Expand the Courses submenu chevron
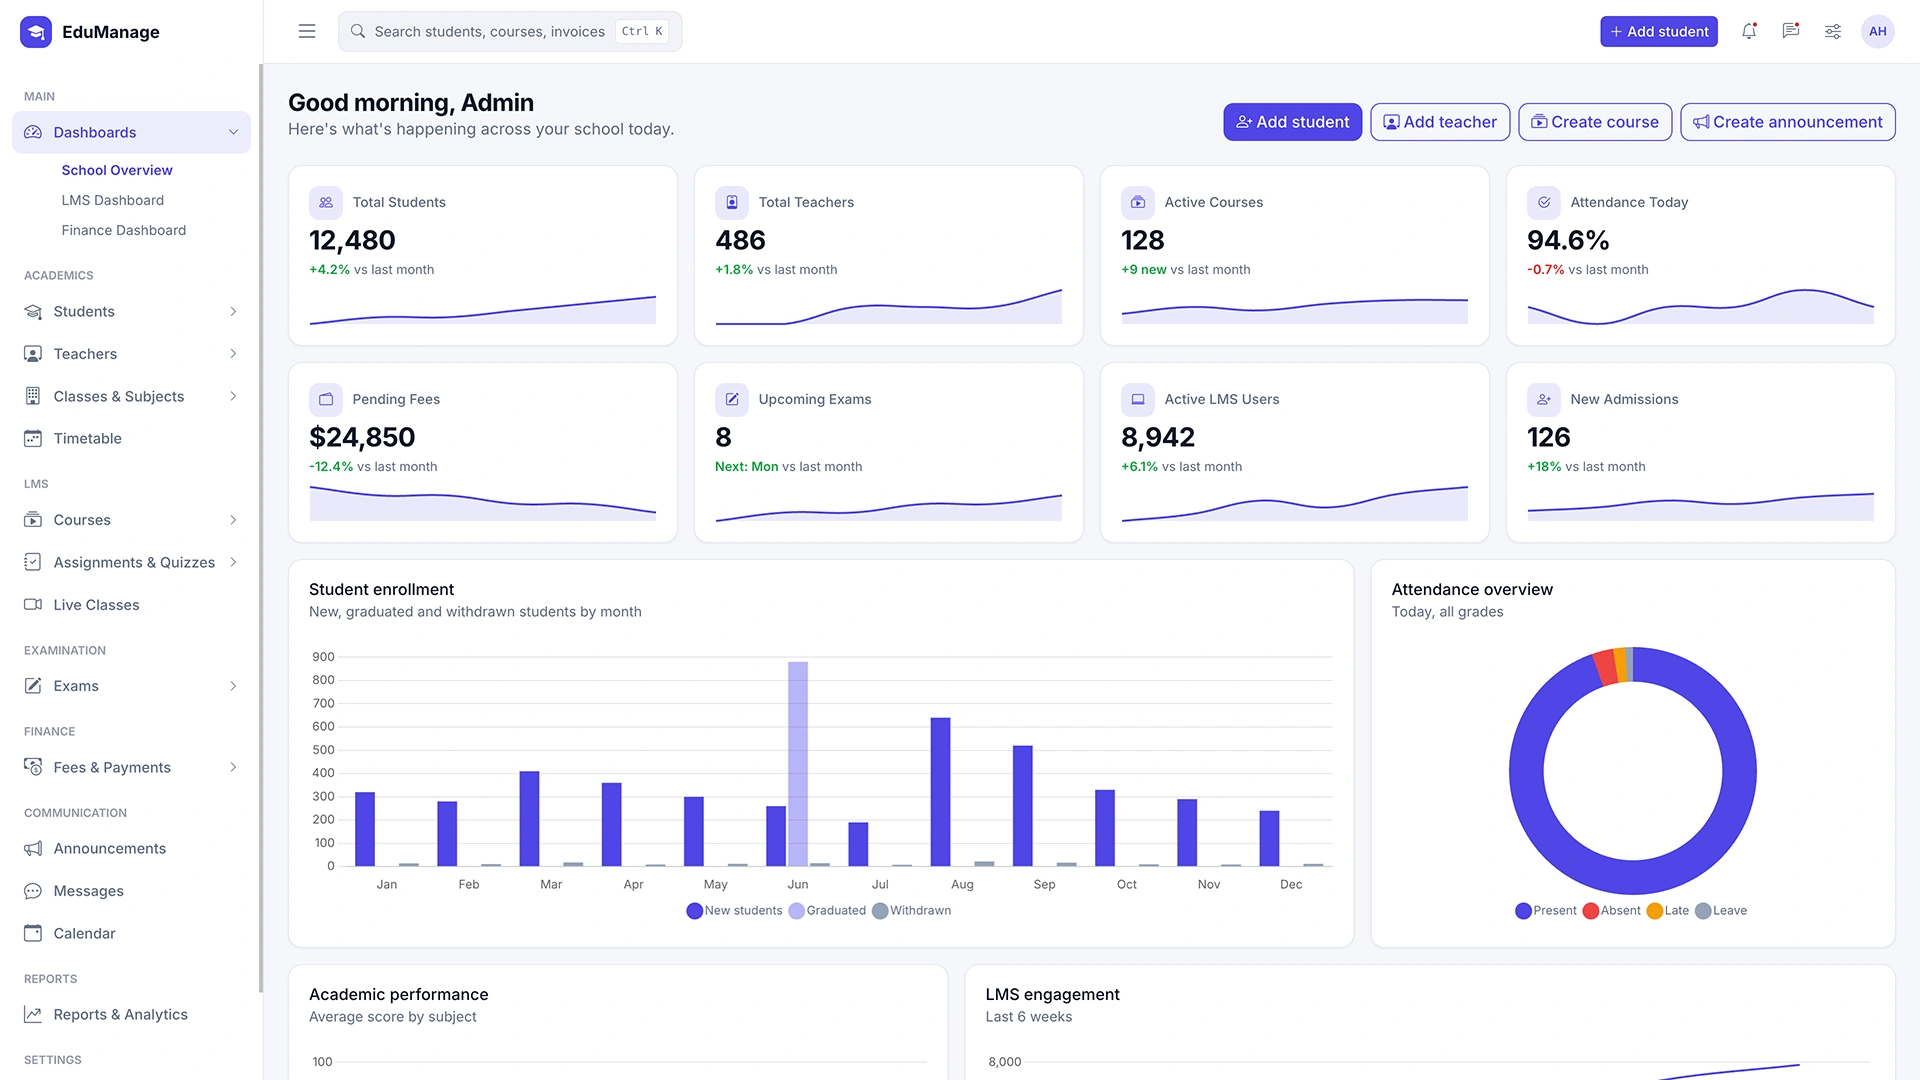 click(x=233, y=520)
